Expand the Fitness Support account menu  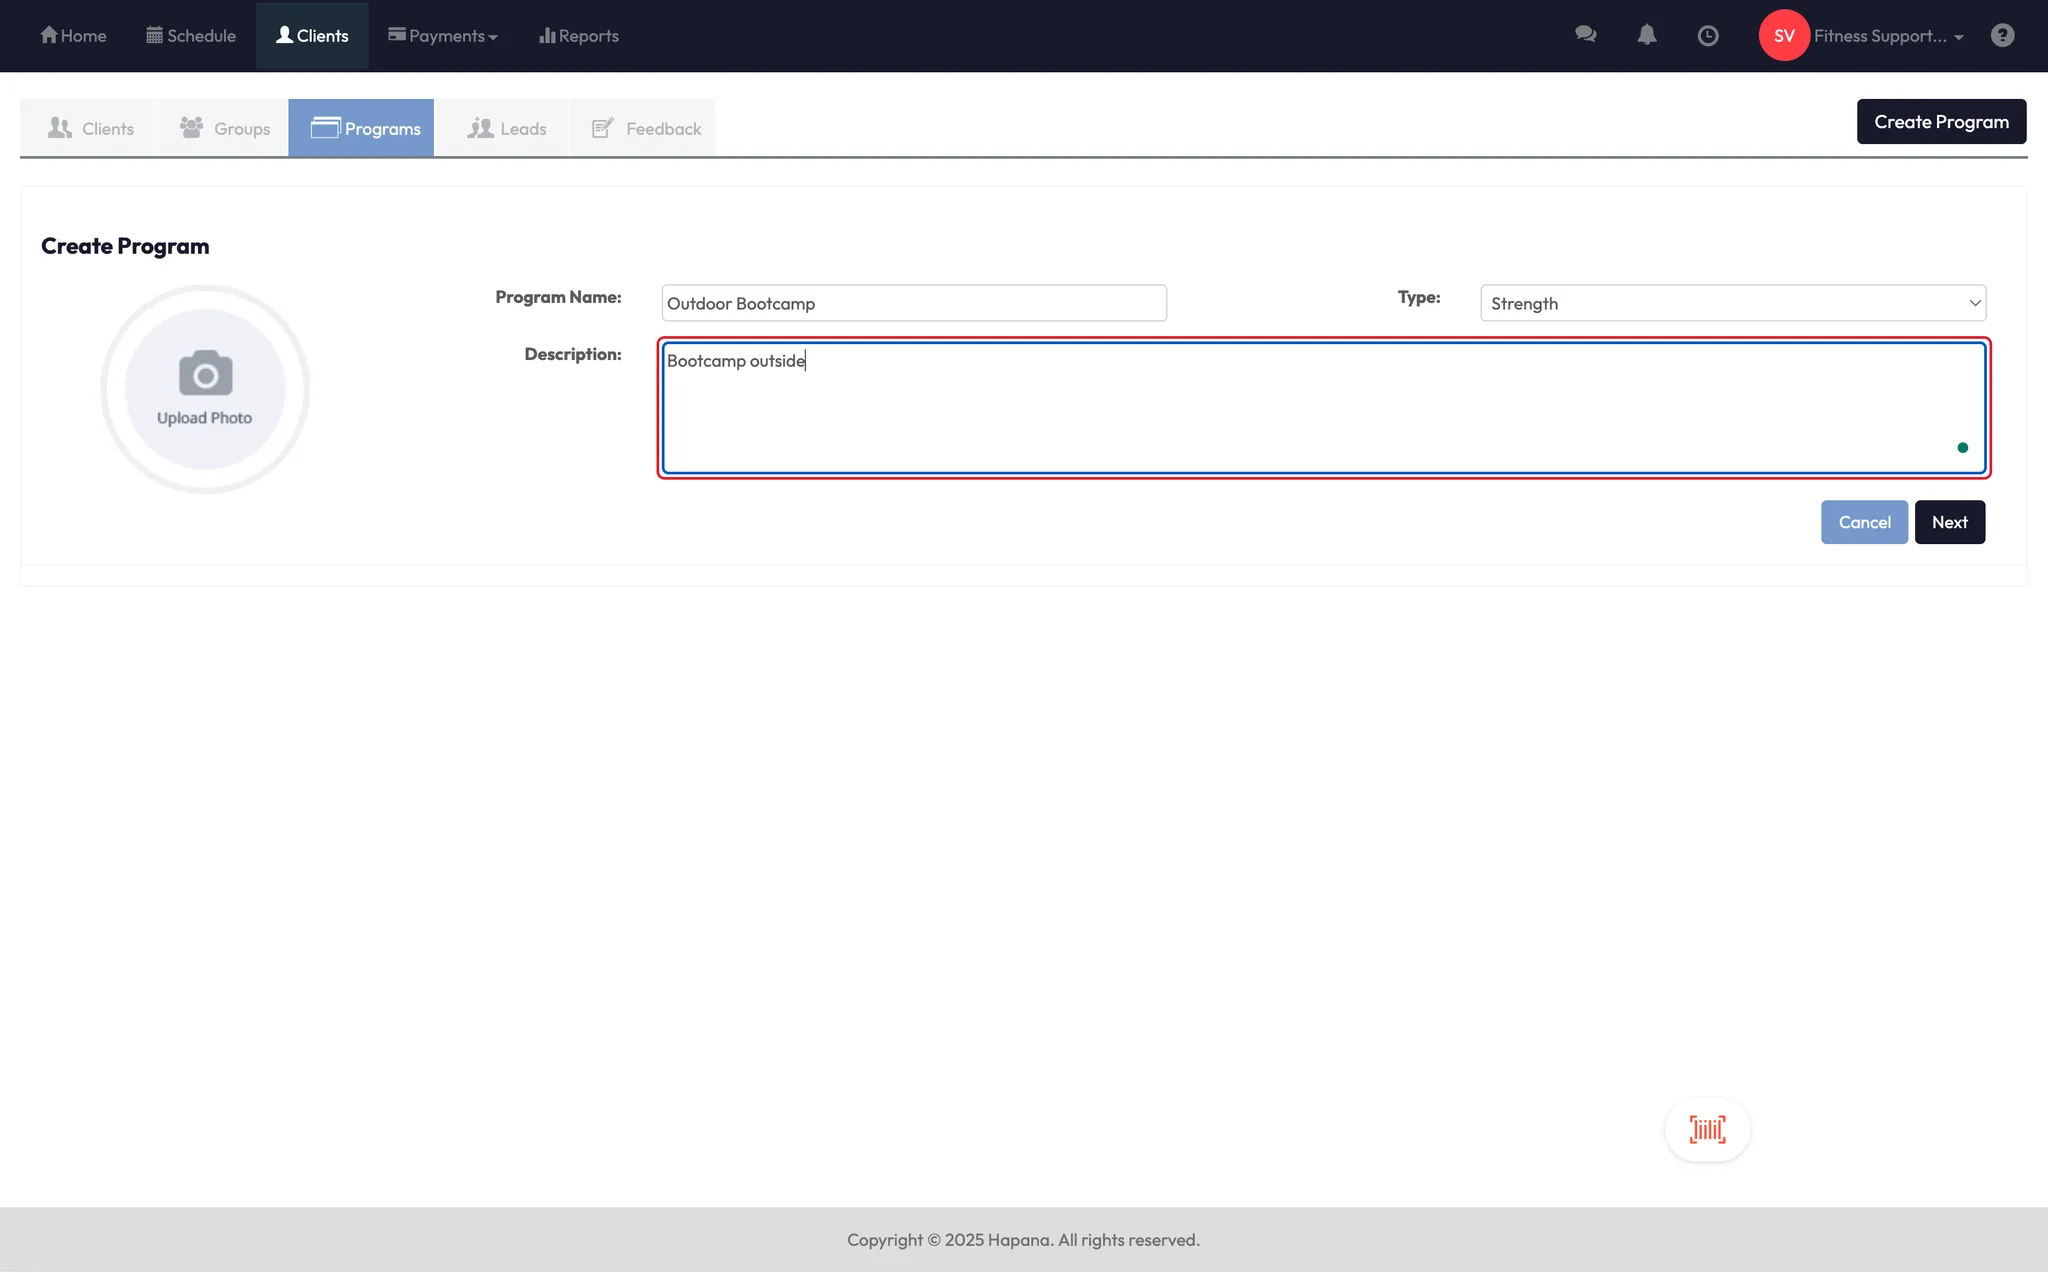pyautogui.click(x=1888, y=36)
